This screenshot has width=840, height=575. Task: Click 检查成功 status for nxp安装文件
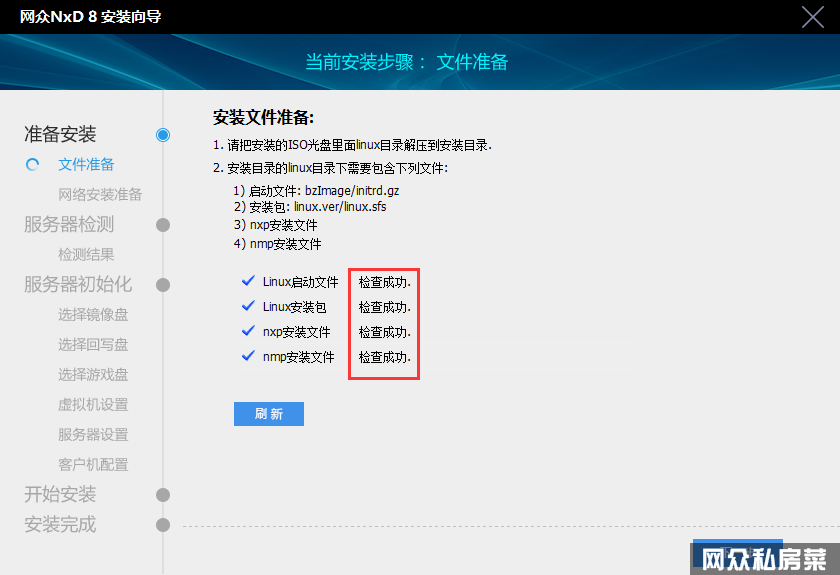pos(385,332)
